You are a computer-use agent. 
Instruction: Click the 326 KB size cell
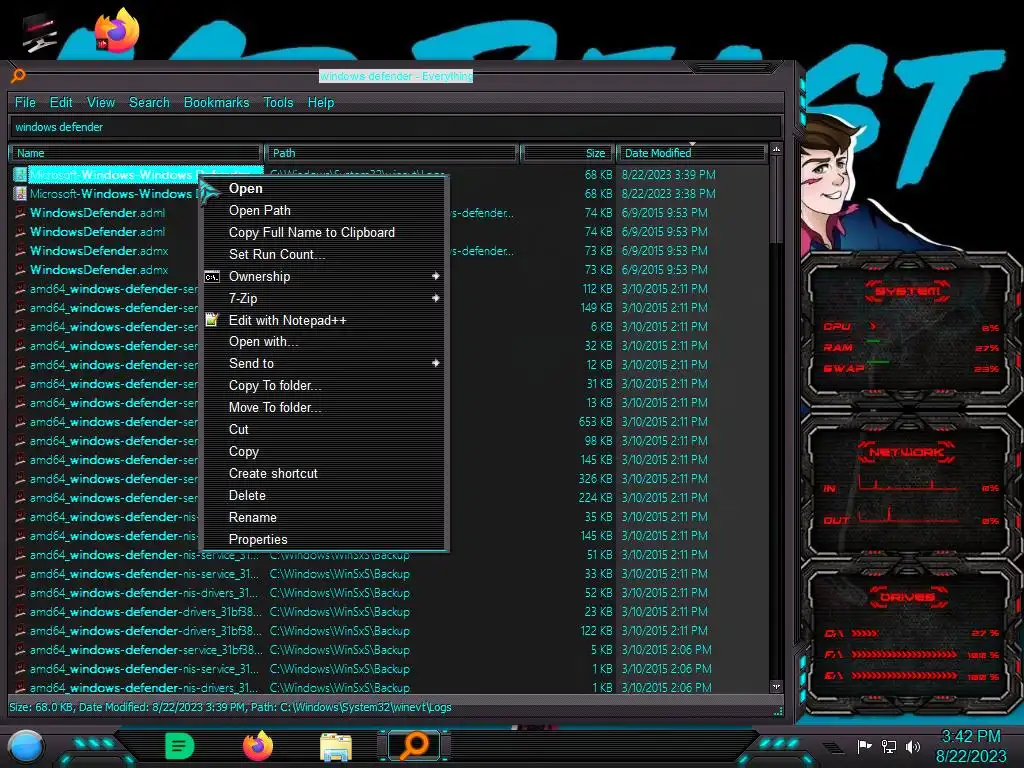[595, 479]
